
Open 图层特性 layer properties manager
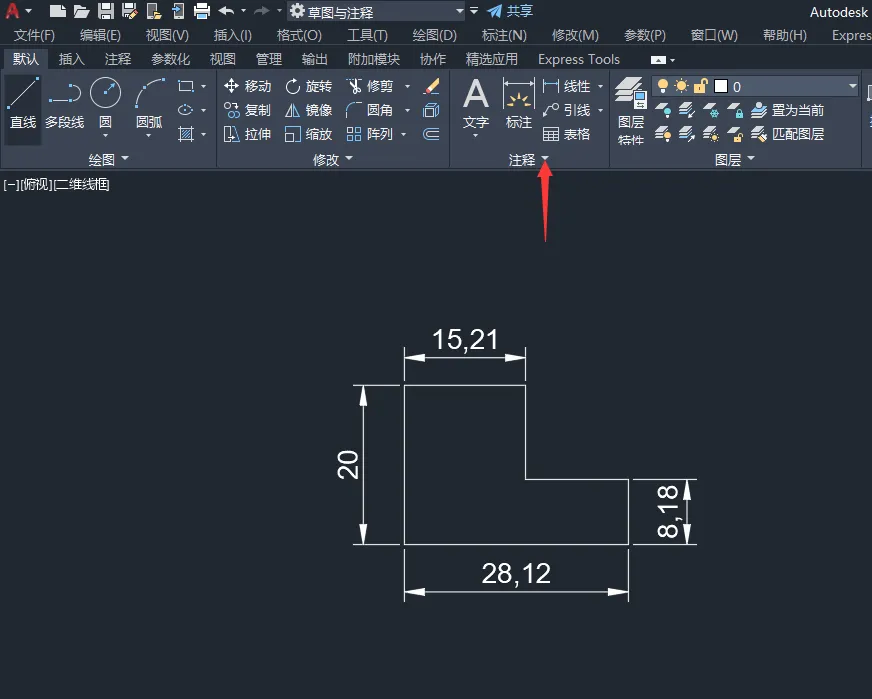631,111
